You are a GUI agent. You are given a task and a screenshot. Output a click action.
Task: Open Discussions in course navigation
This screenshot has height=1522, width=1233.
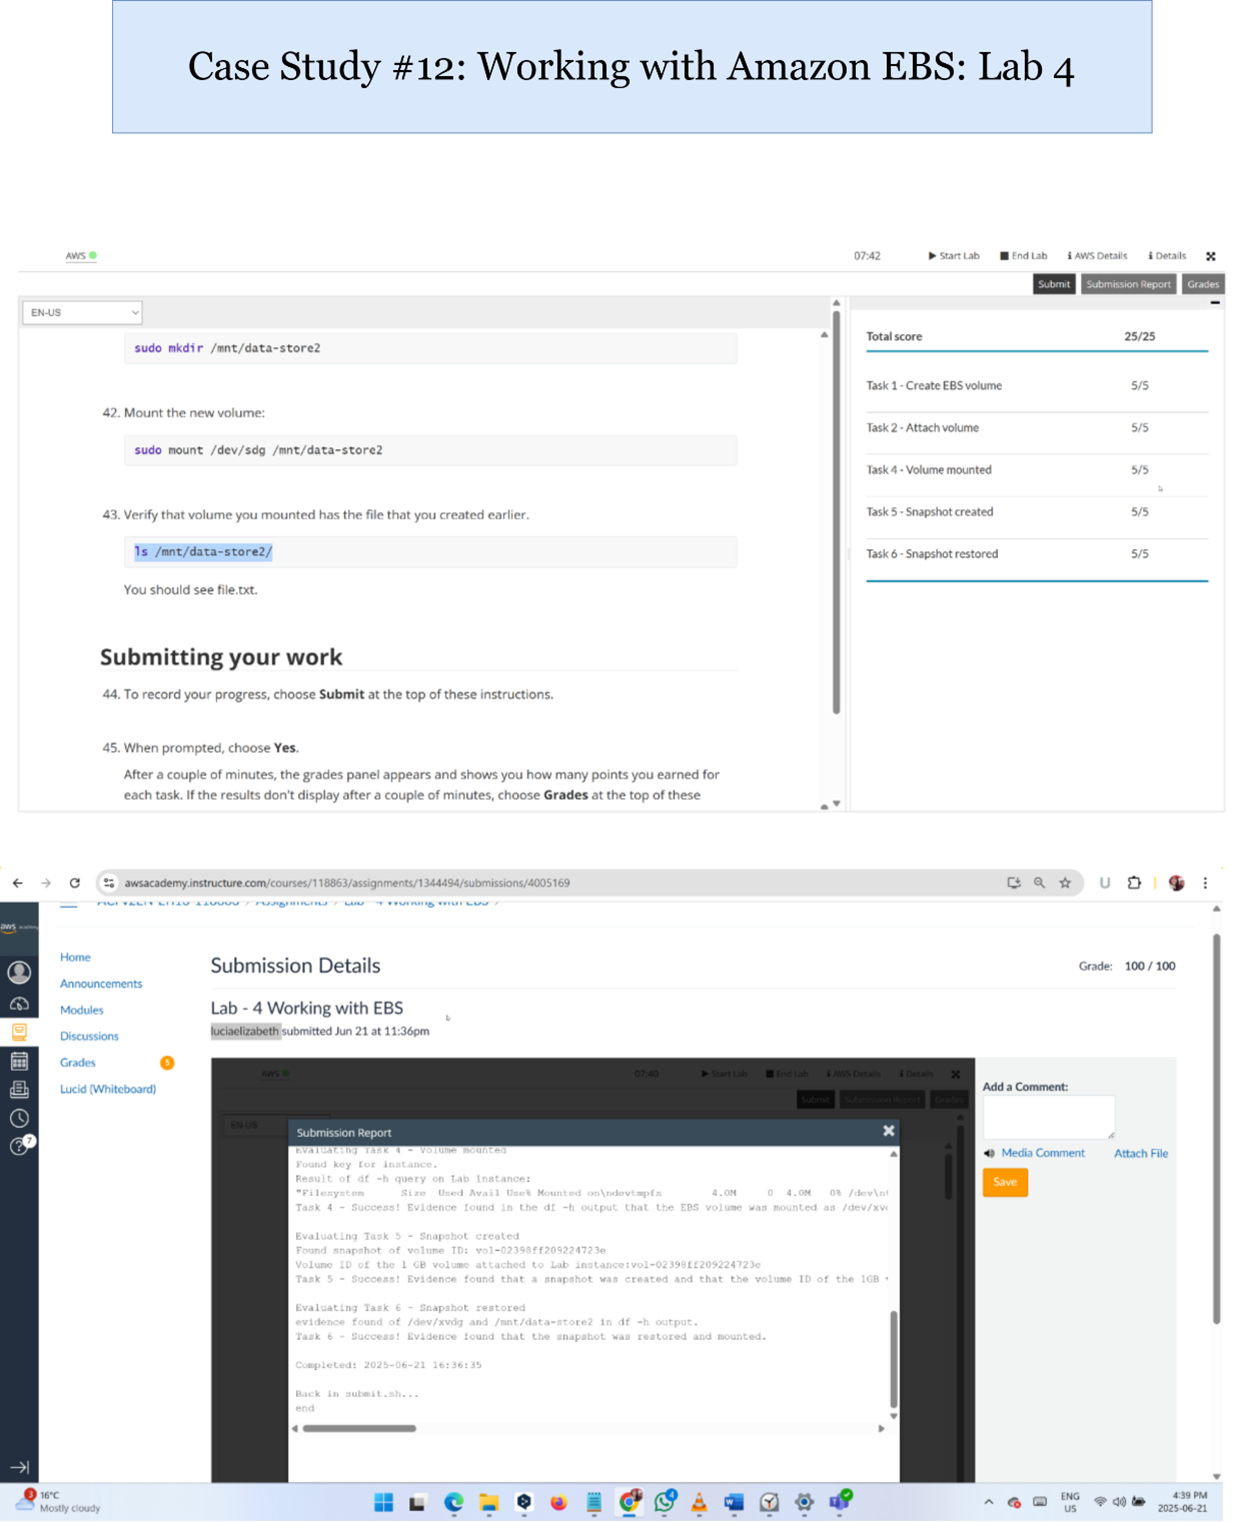[x=89, y=1036]
